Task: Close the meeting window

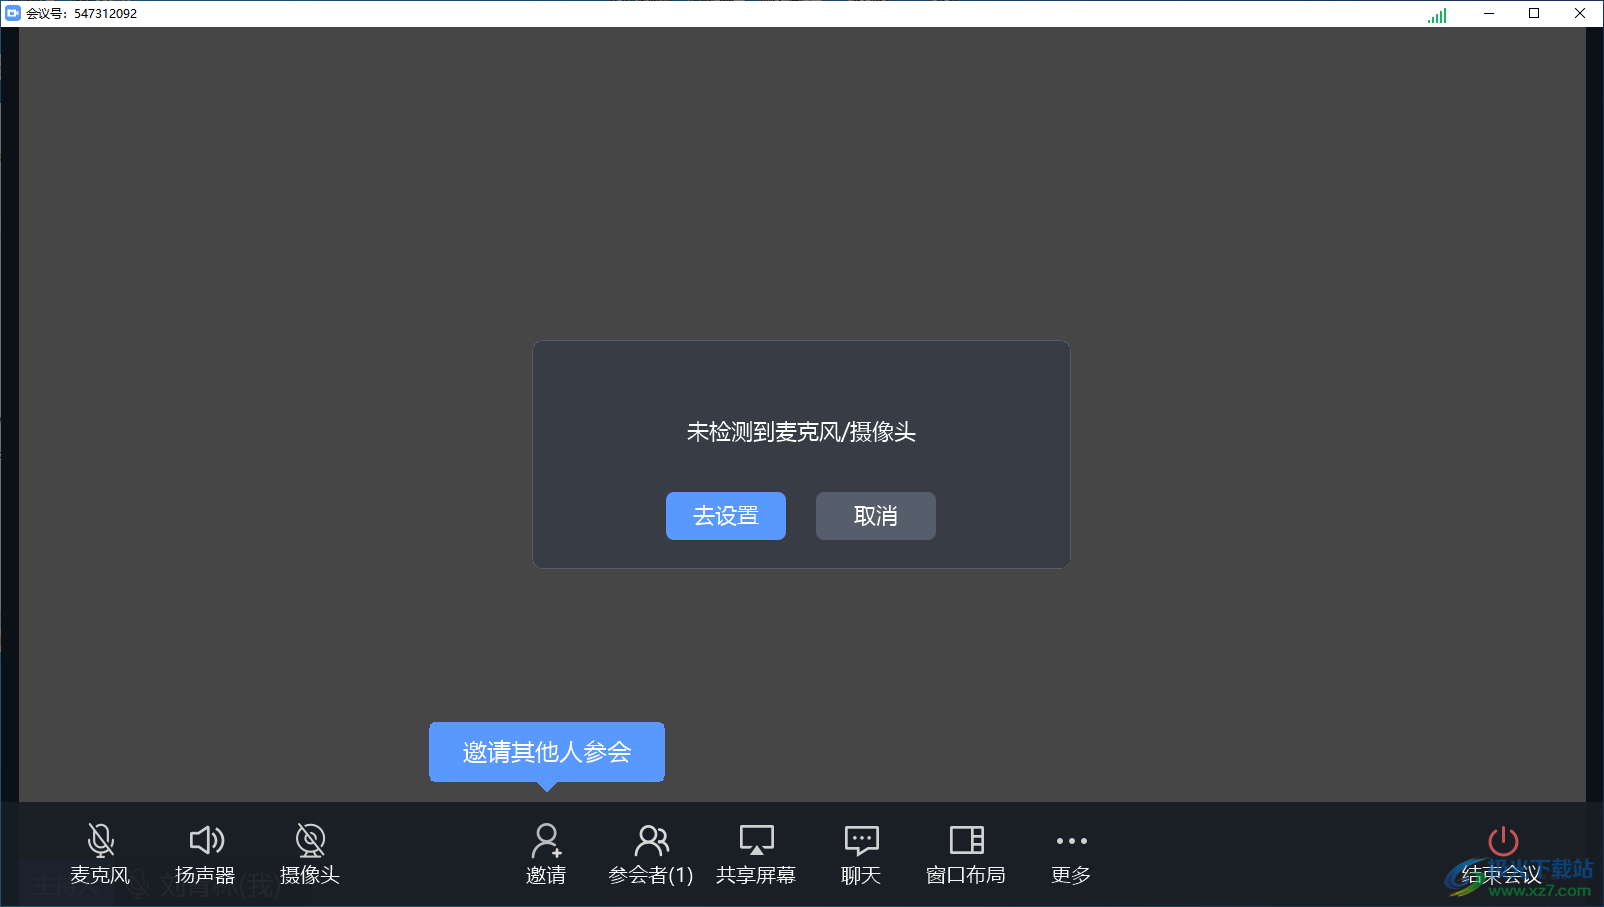Action: coord(1580,13)
